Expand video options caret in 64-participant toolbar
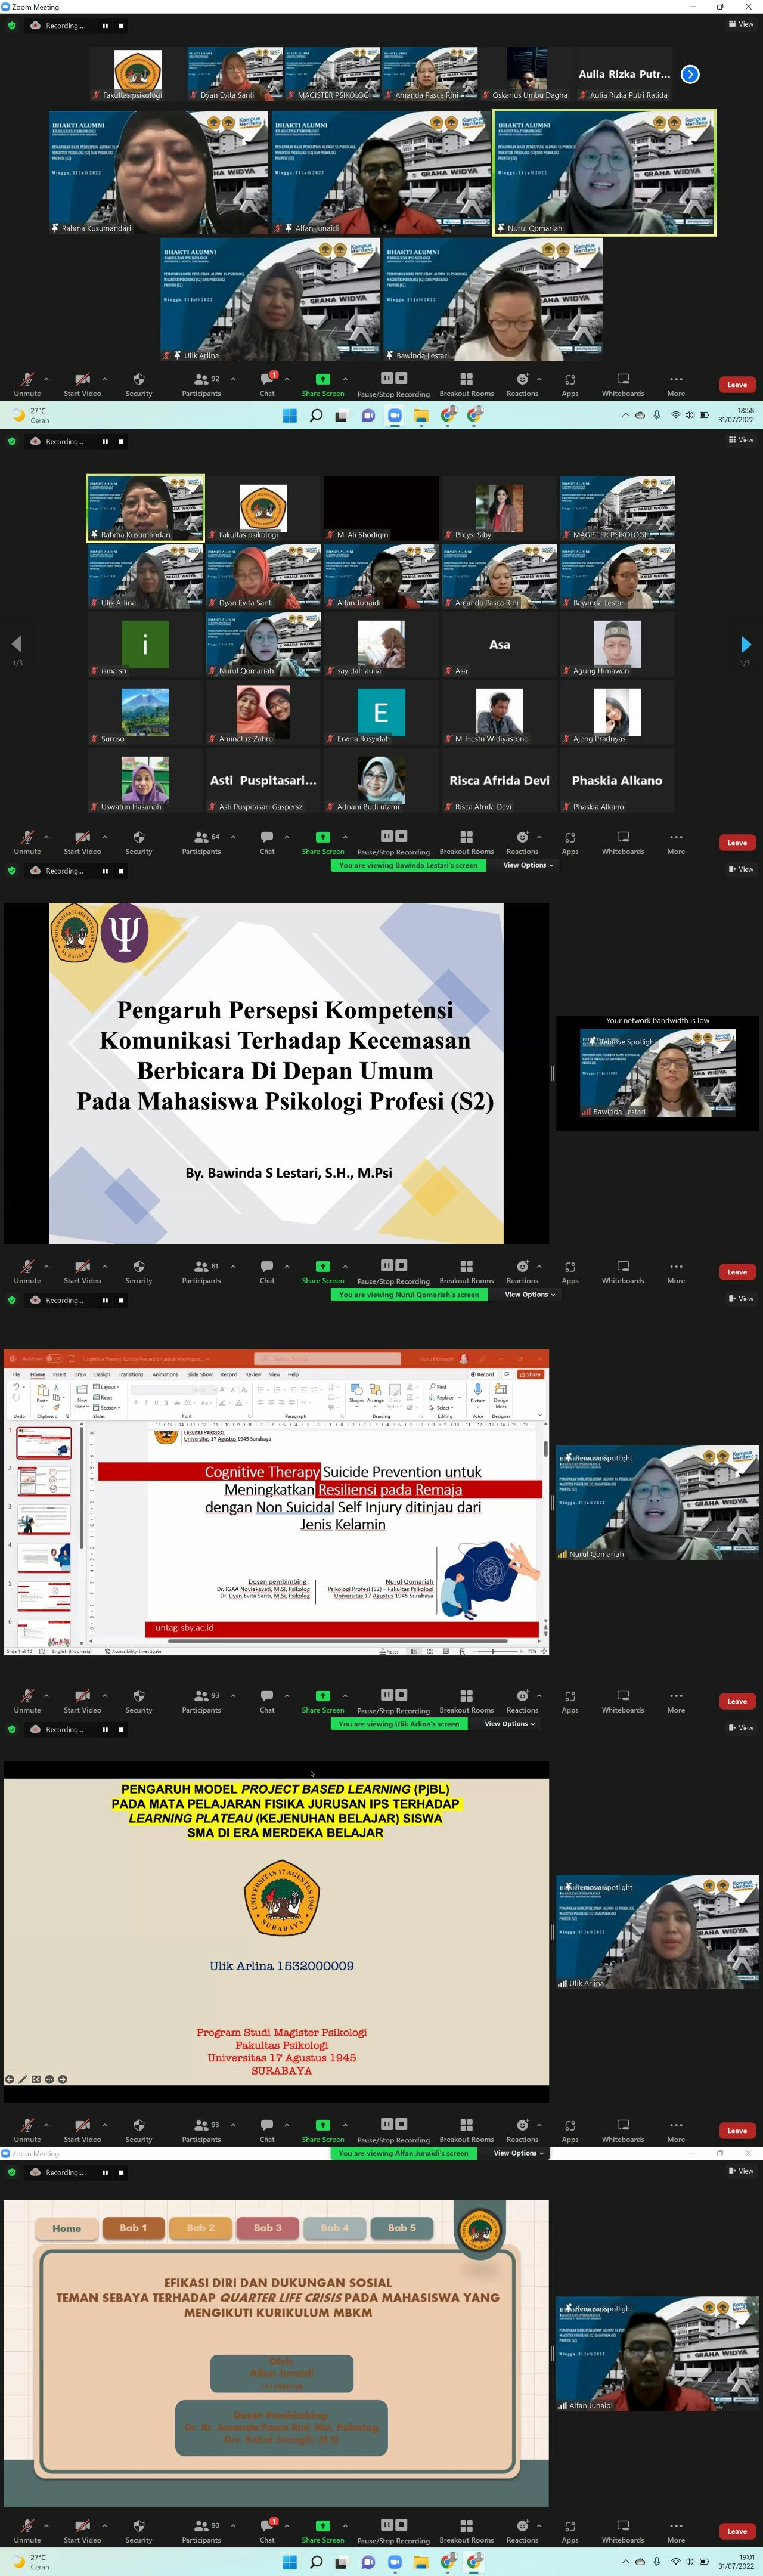This screenshot has height=2576, width=763. pyautogui.click(x=104, y=837)
